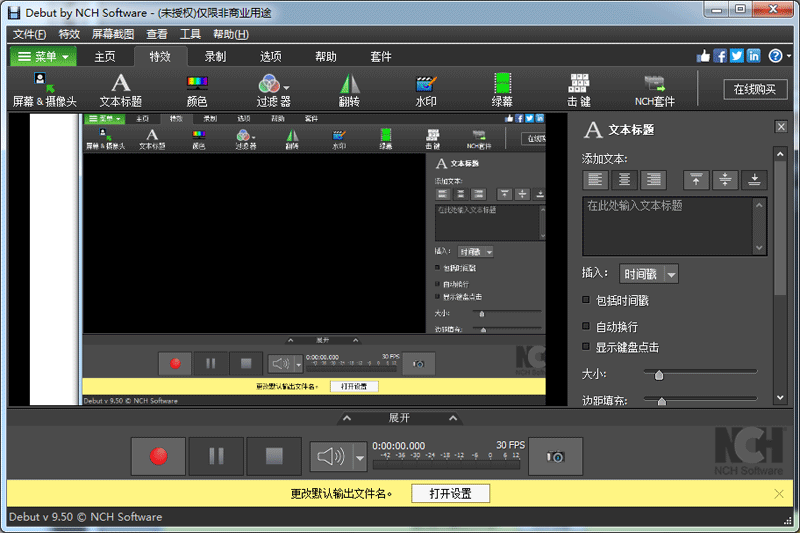The image size is (800, 533).
Task: Open the audio options dropdown arrow
Action: [360, 456]
